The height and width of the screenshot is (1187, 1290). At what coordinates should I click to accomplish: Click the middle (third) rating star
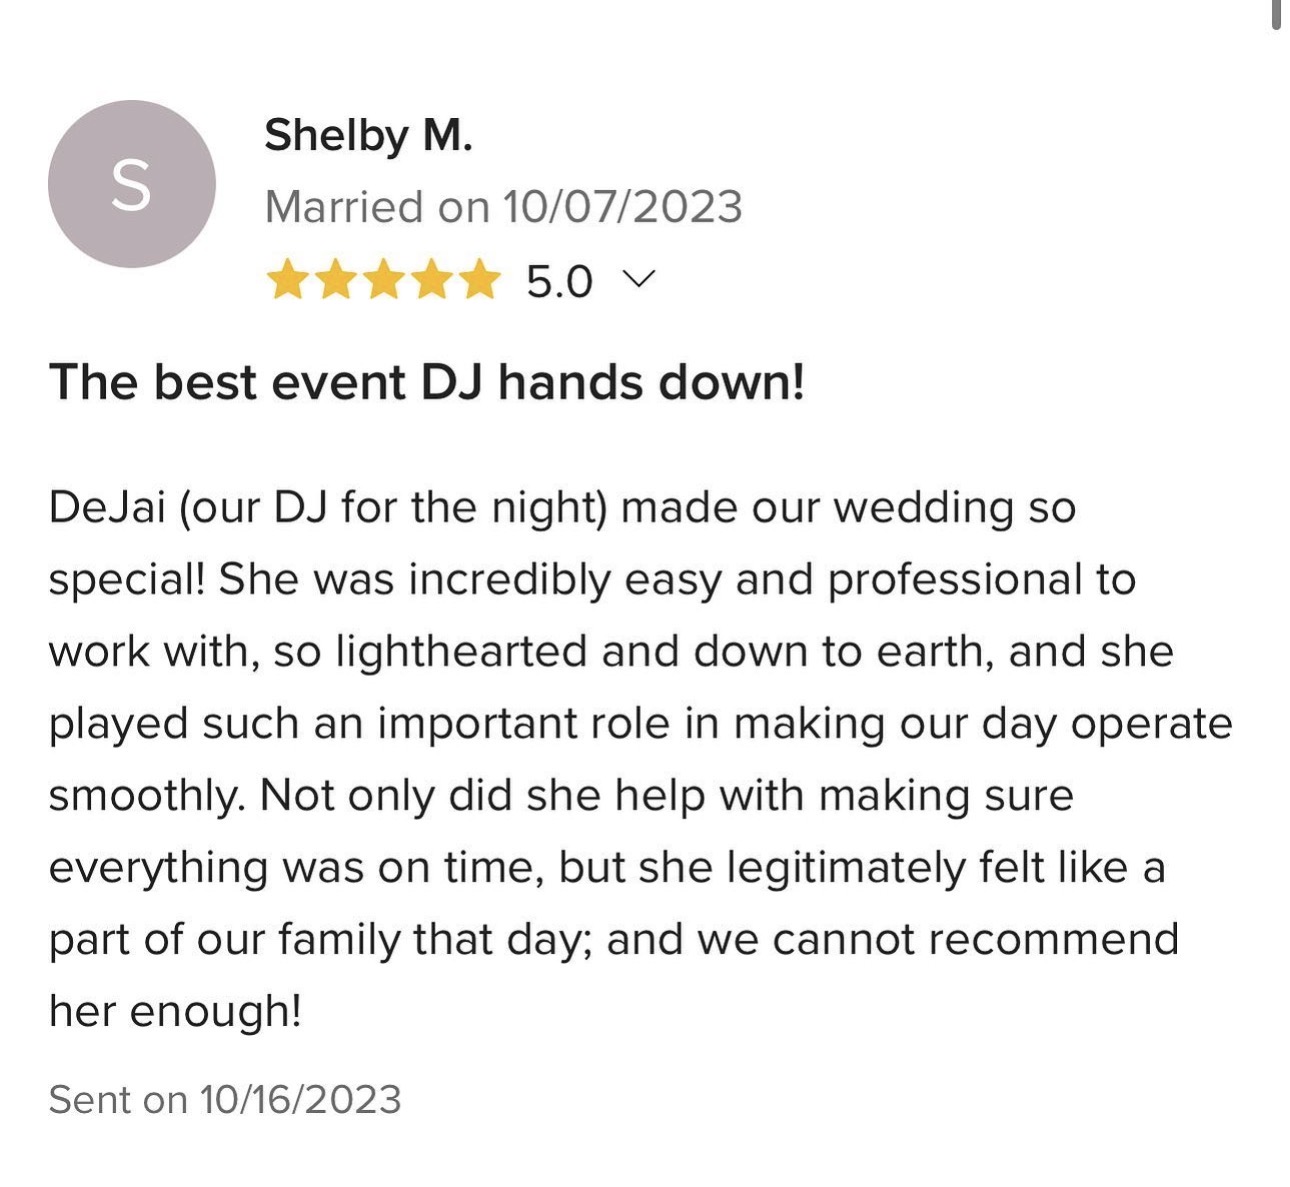(x=384, y=280)
